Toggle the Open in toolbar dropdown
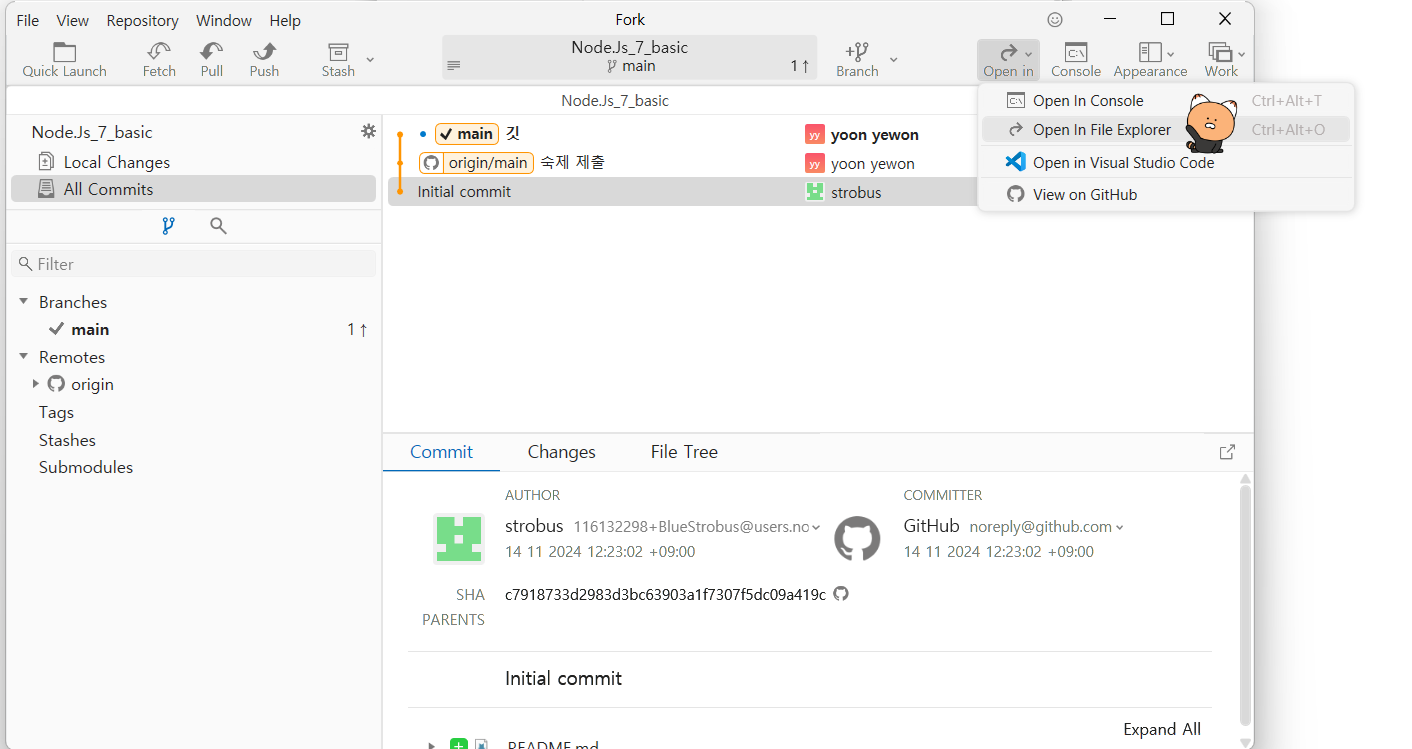 coord(1008,59)
